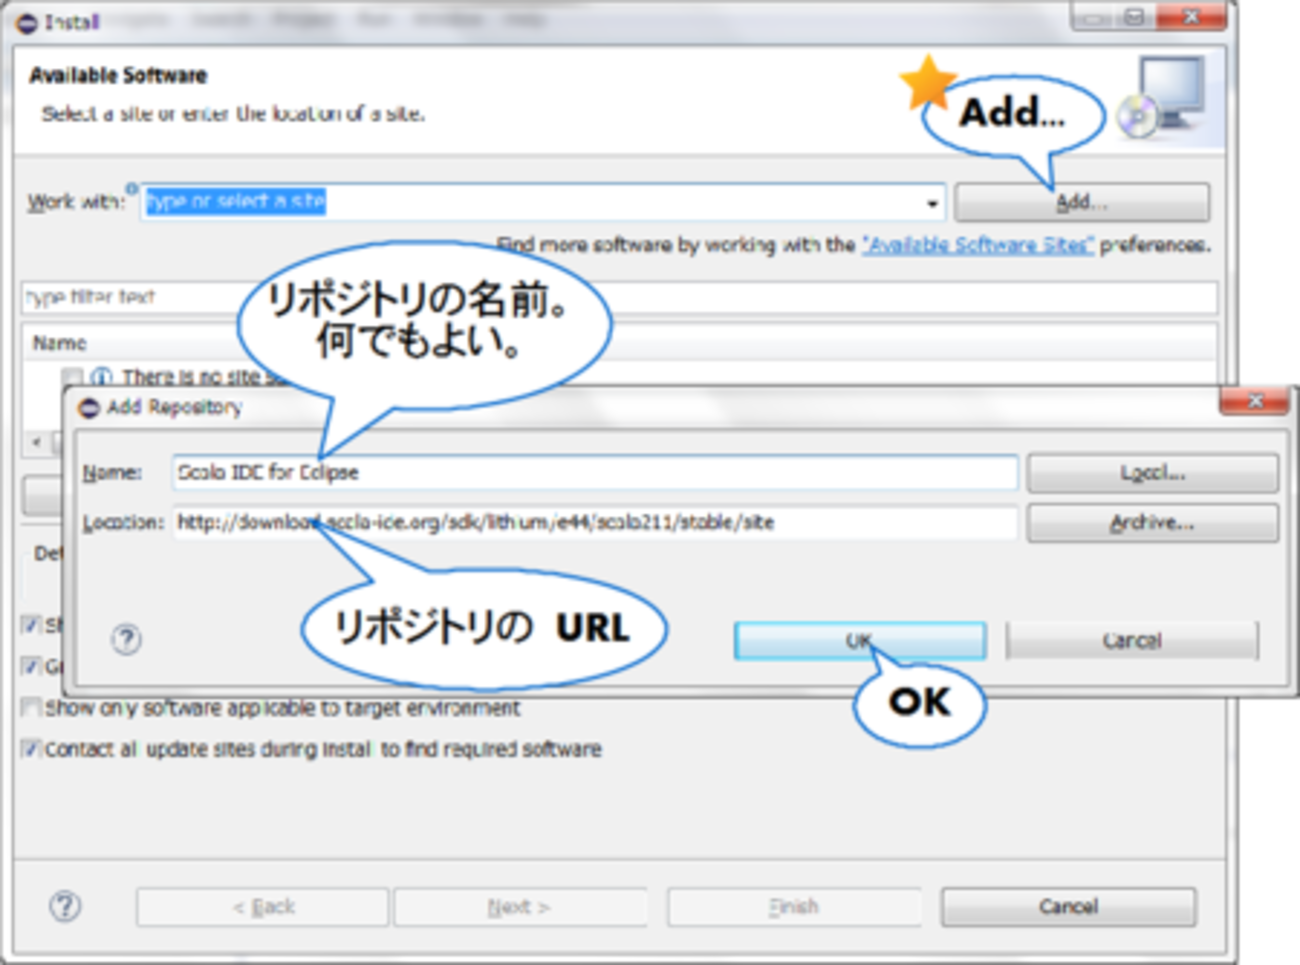Viewport: 1300px width, 965px height.
Task: Click the Local... button
Action: (x=1152, y=473)
